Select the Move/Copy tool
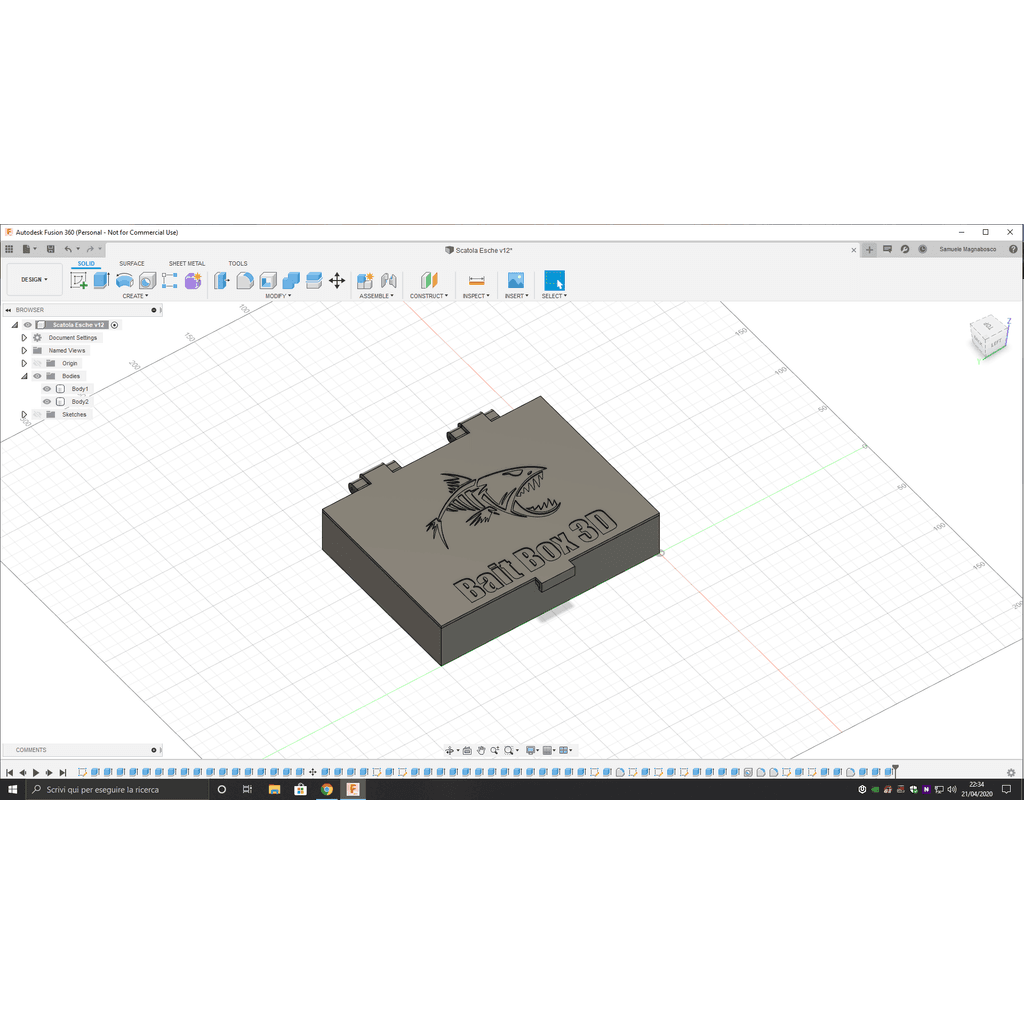This screenshot has width=1024, height=1024. (x=337, y=281)
